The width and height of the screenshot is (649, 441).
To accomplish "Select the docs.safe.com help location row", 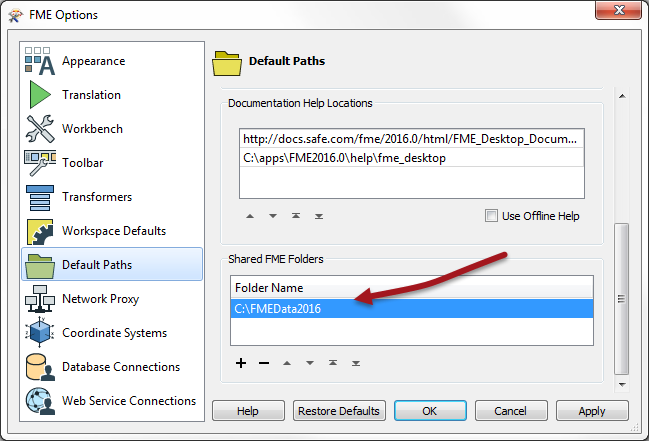I will click(412, 139).
